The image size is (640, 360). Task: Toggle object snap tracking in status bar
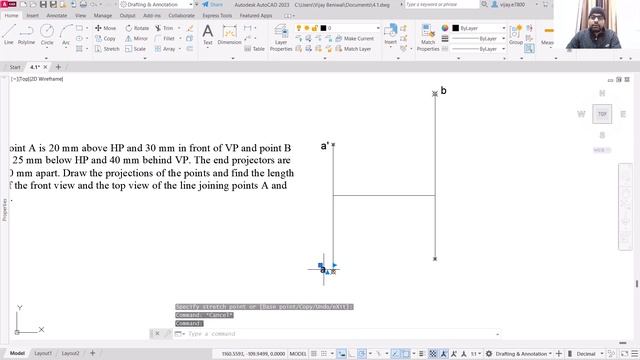point(395,353)
